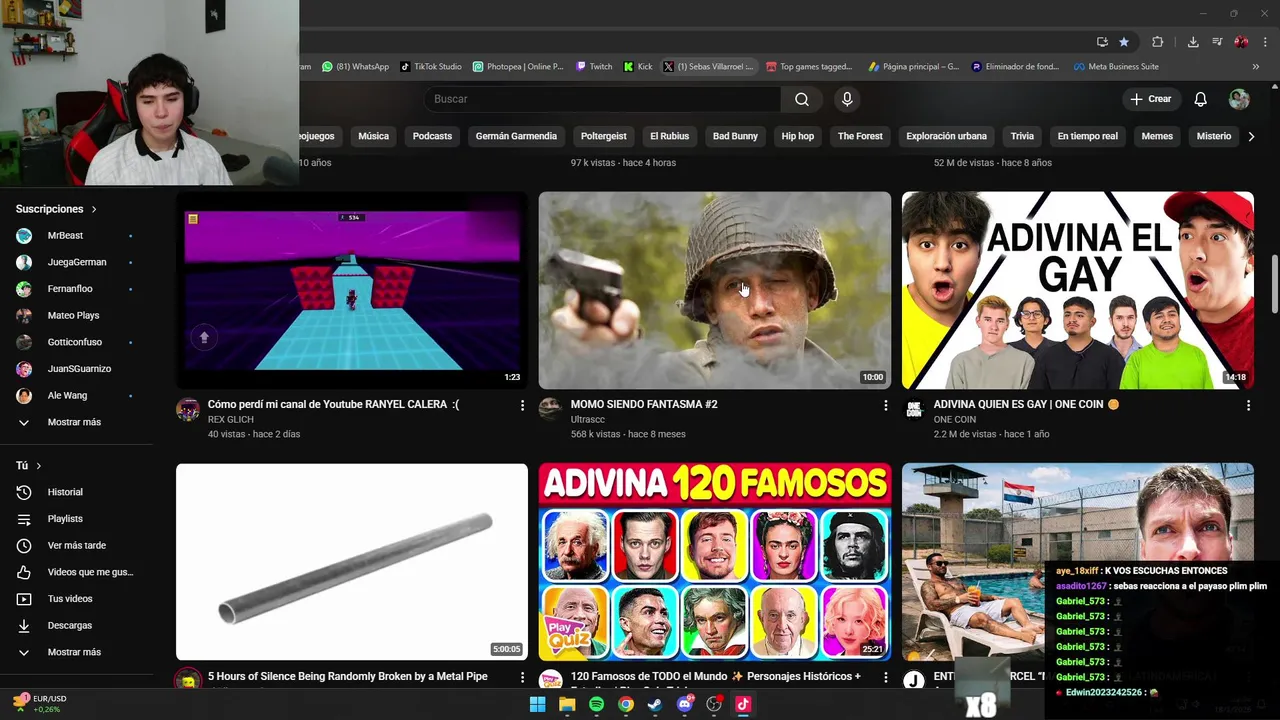The height and width of the screenshot is (720, 1280).
Task: Show more filter chips with the right arrow
Action: (1250, 136)
